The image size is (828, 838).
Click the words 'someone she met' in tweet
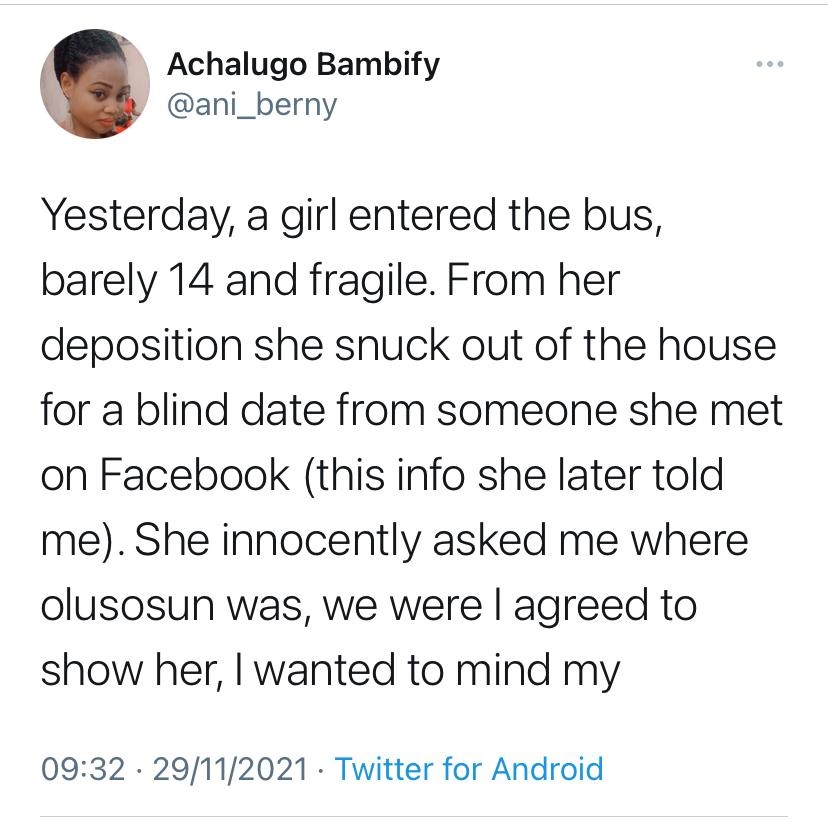tap(609, 410)
